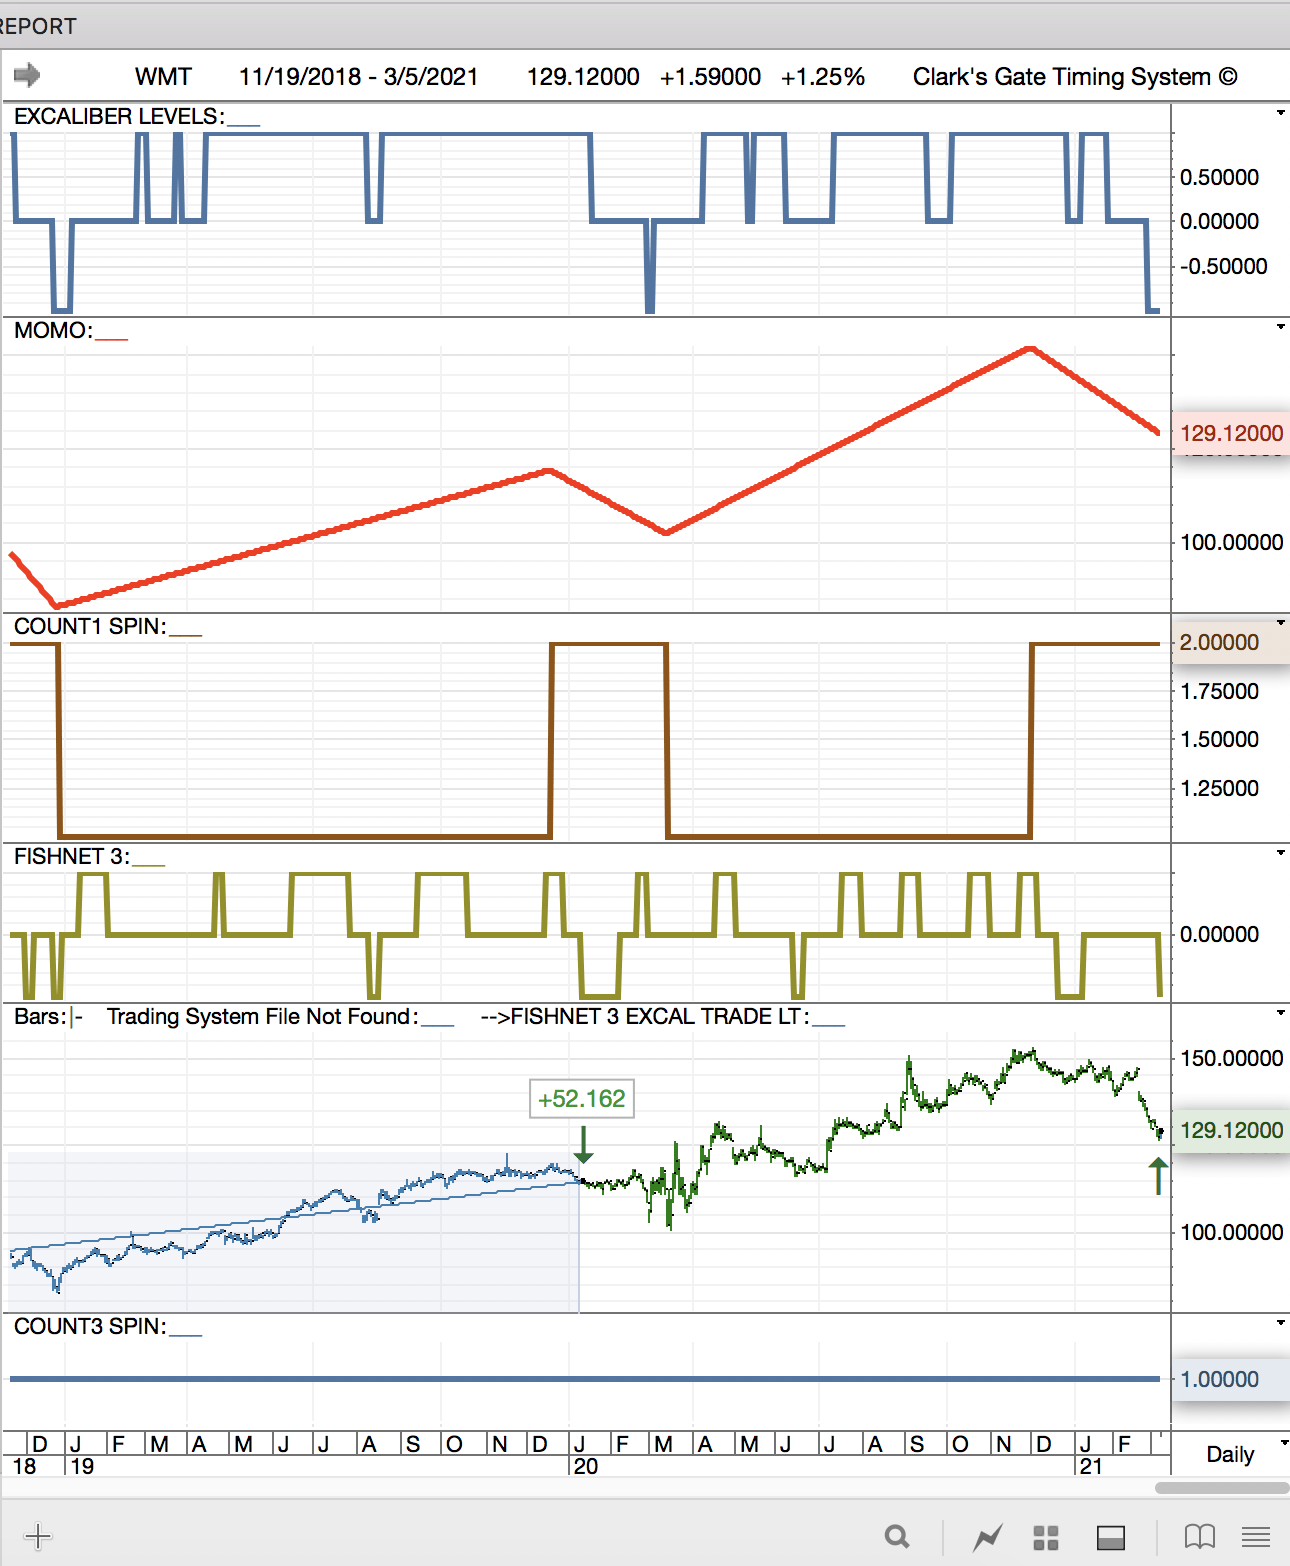Click the 2.00000 COUNT1 SPIN value tag
This screenshot has height=1566, width=1290.
[1231, 642]
